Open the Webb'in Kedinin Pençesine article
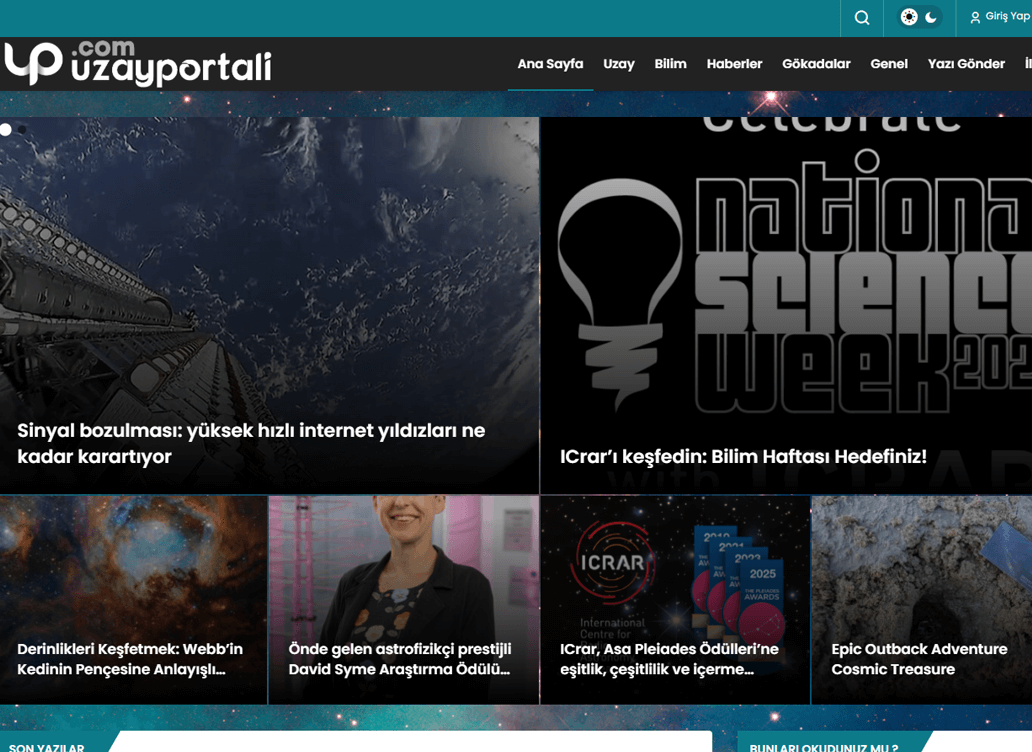 tap(130, 659)
